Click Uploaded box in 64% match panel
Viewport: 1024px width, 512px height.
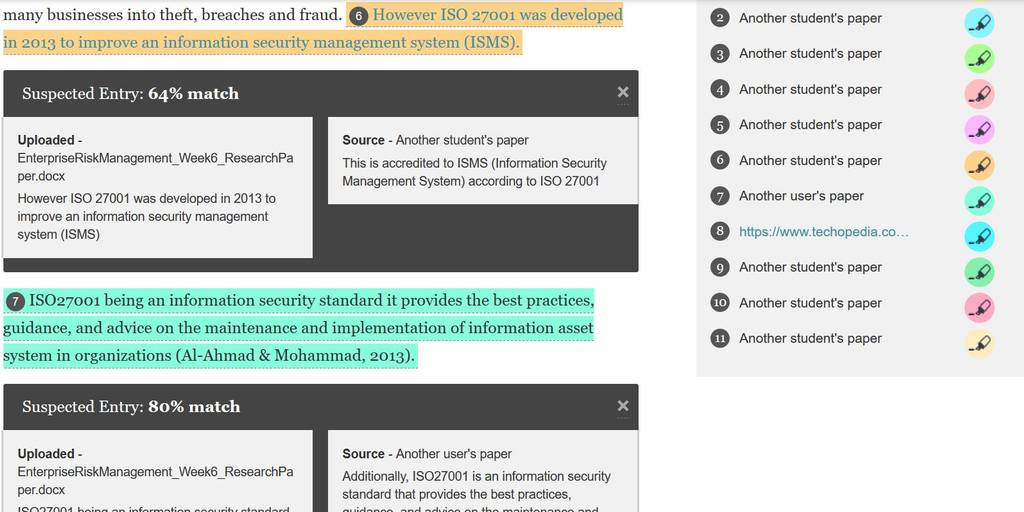[x=157, y=187]
